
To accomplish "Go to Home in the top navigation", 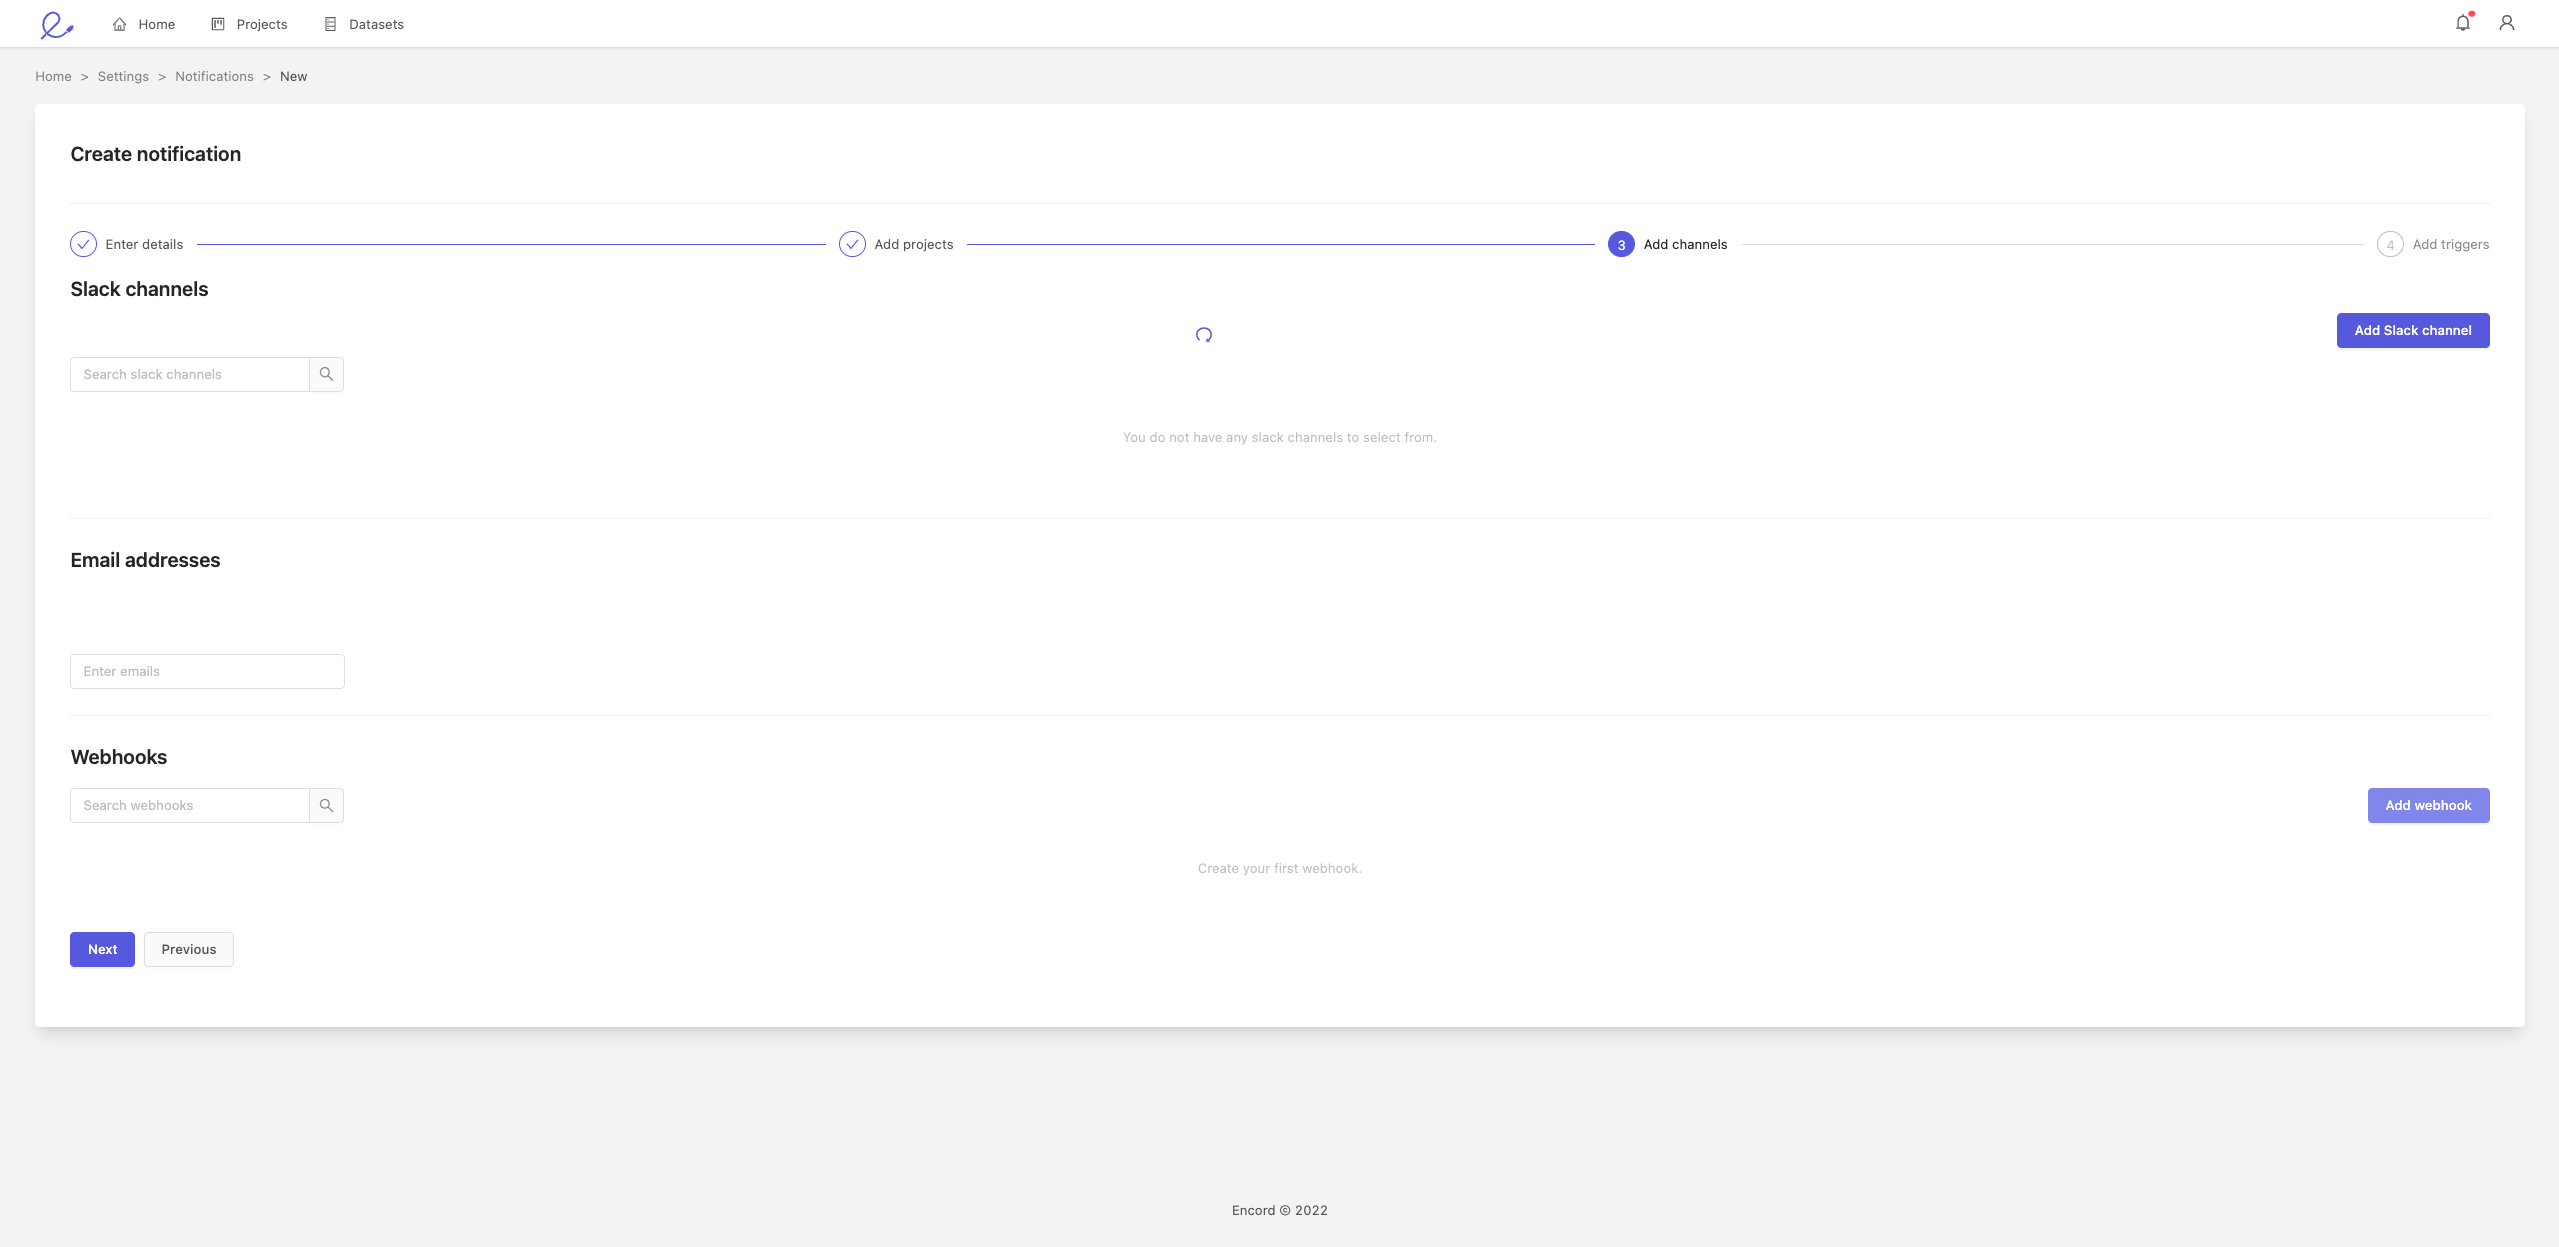I will [x=144, y=24].
